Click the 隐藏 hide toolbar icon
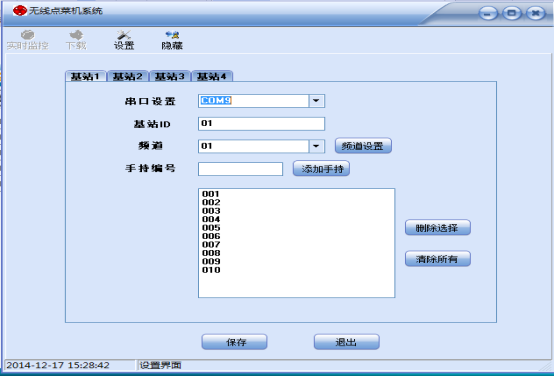Image resolution: width=554 pixels, height=377 pixels. 172,40
